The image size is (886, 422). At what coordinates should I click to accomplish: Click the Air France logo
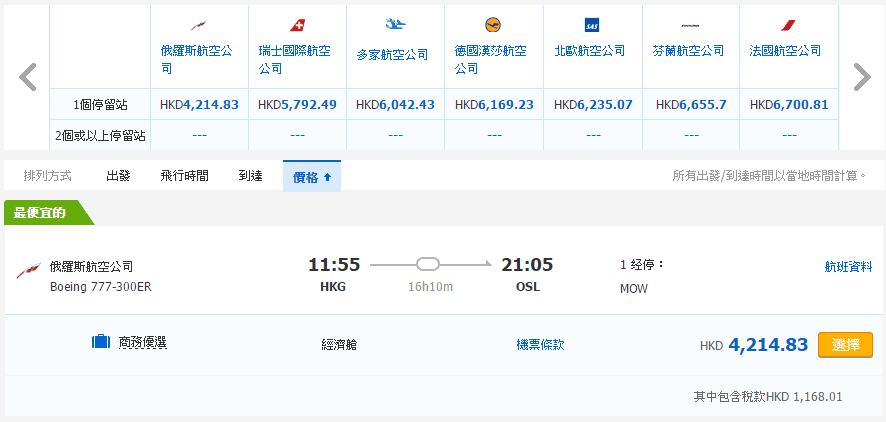point(787,25)
